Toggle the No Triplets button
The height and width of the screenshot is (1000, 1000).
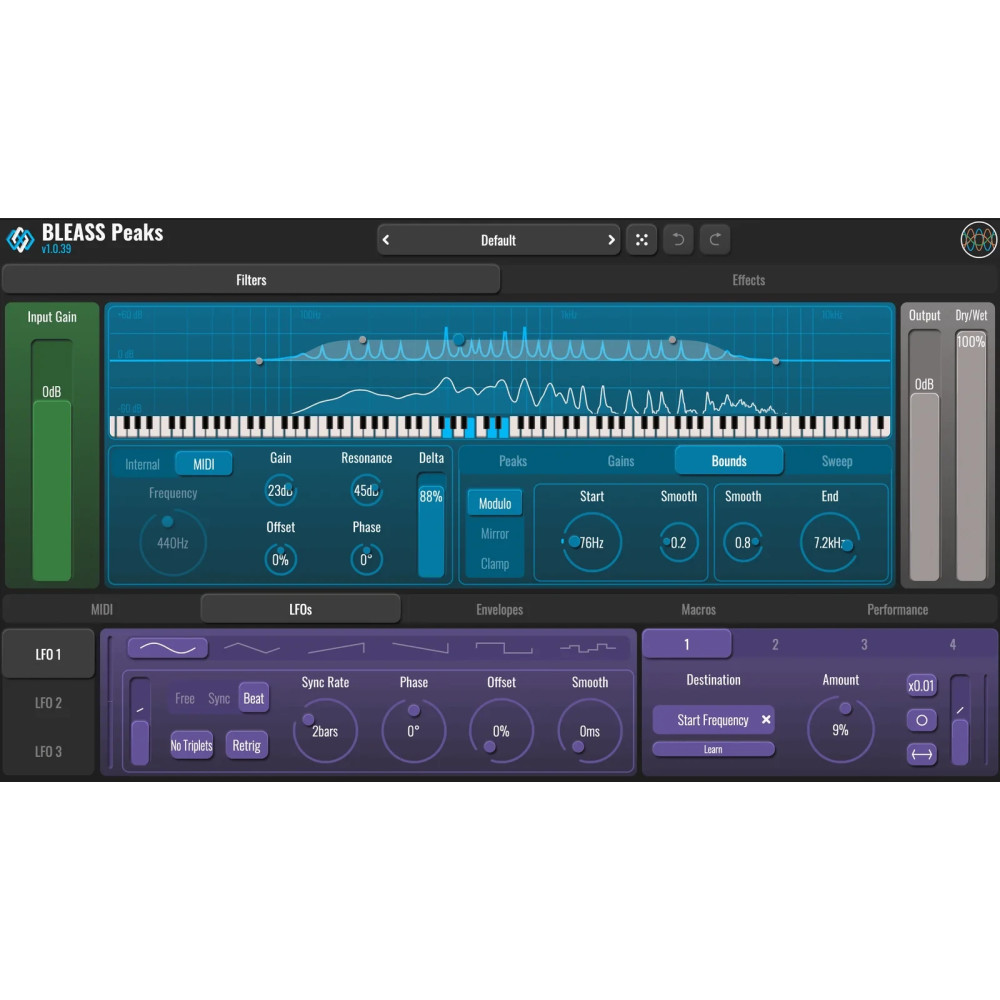pos(191,745)
